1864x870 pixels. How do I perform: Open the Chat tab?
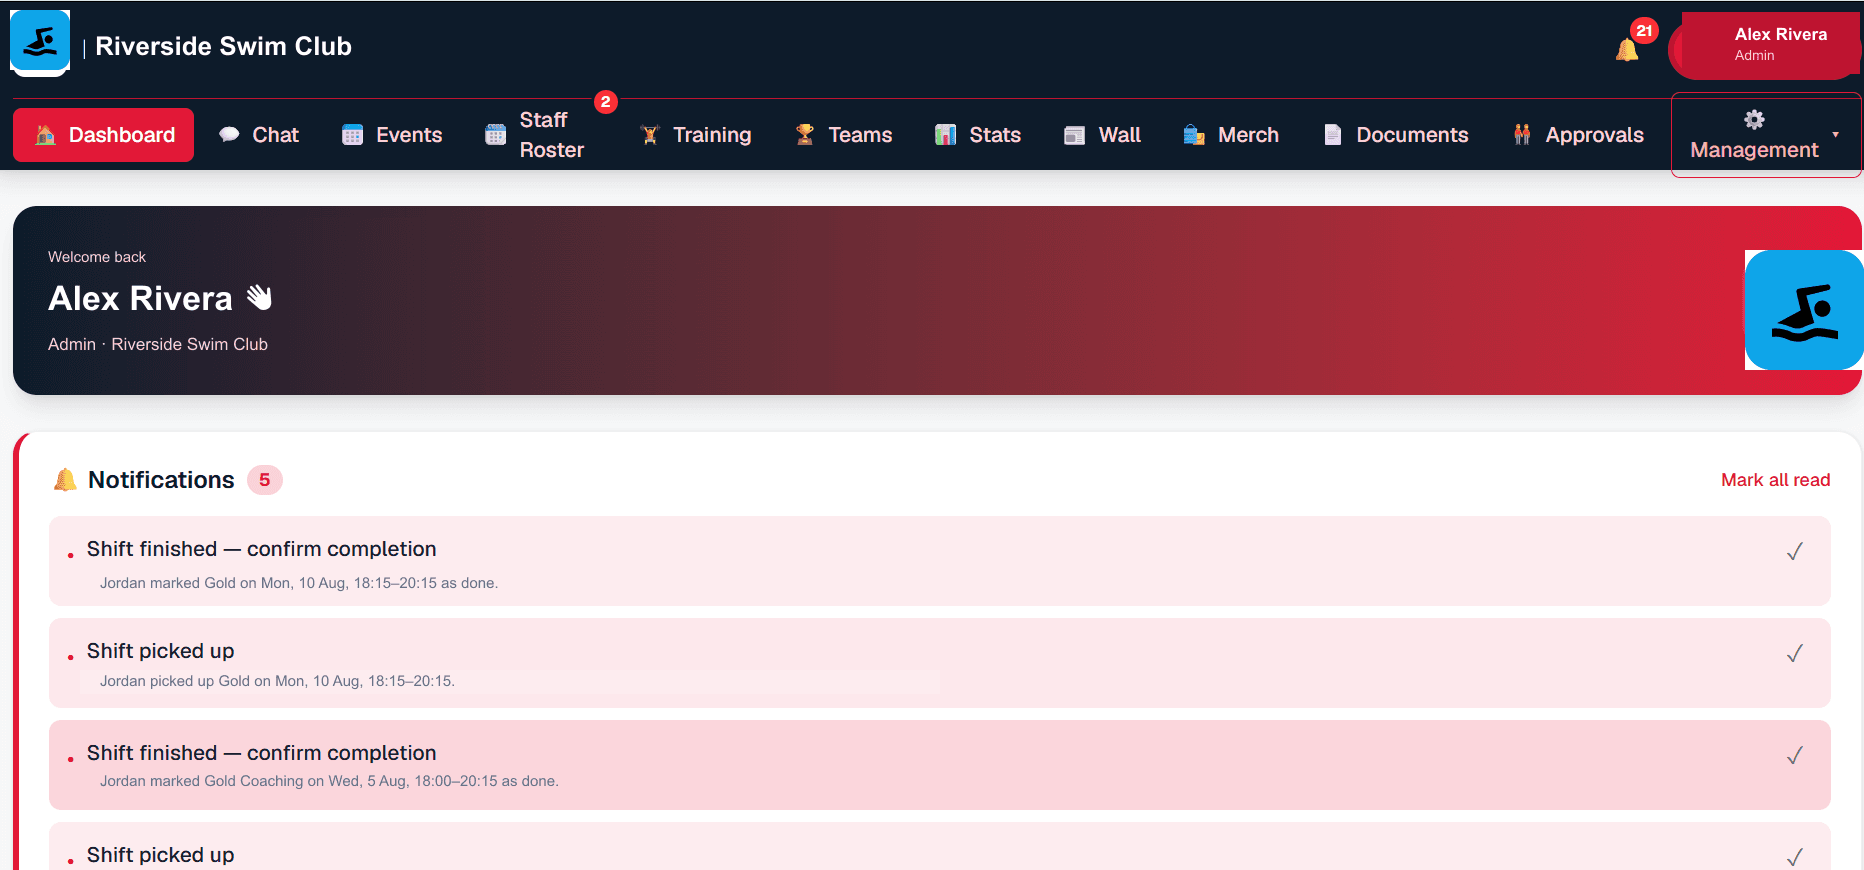258,135
